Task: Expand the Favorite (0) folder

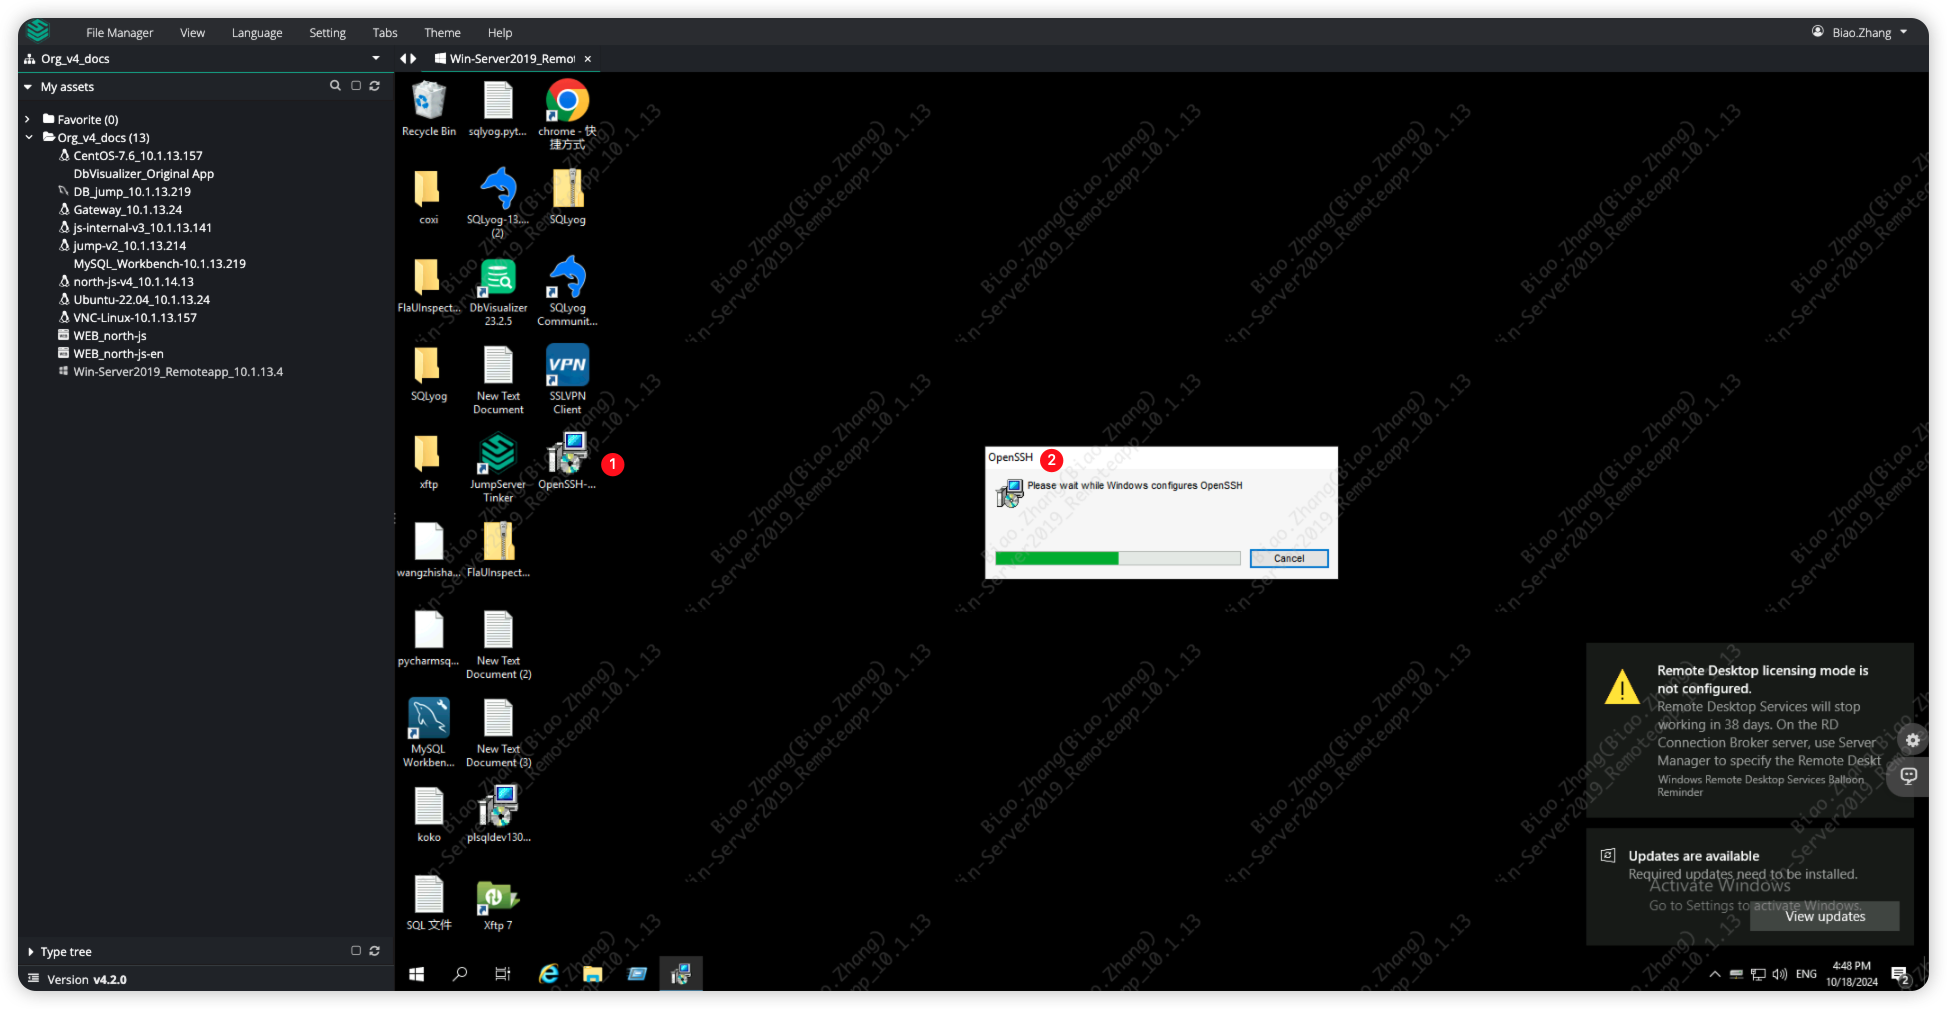Action: (28, 119)
